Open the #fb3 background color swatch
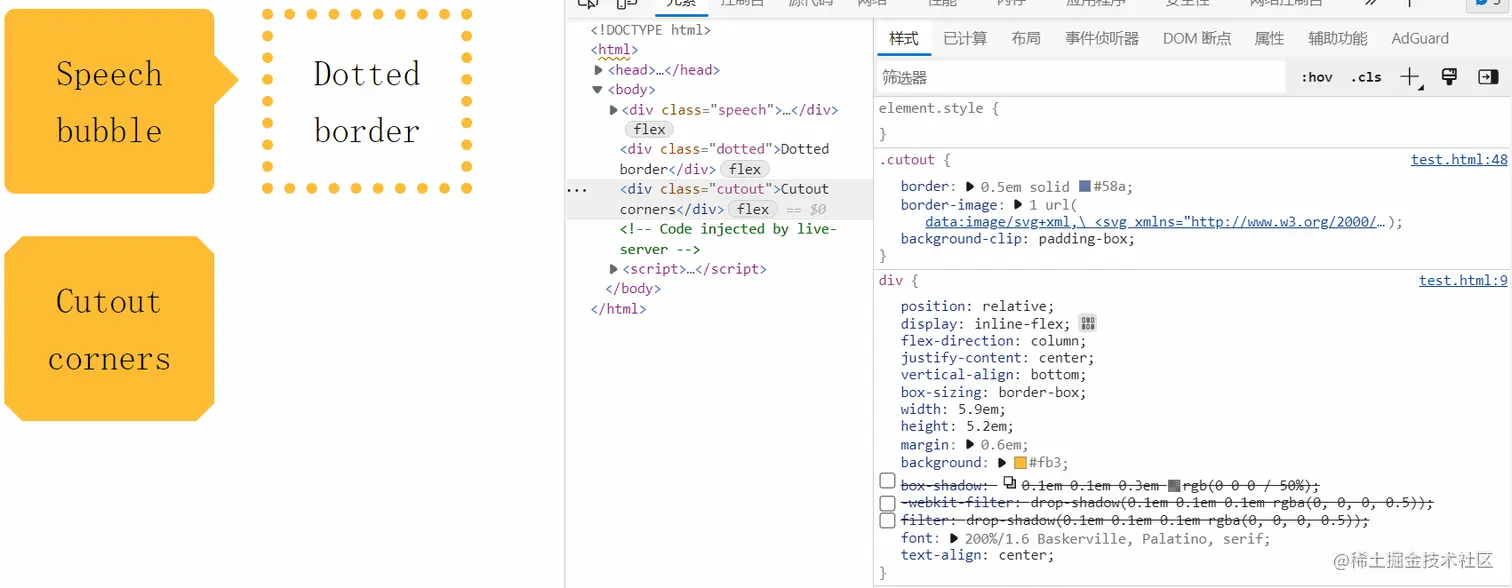This screenshot has height=588, width=1512. point(1020,463)
